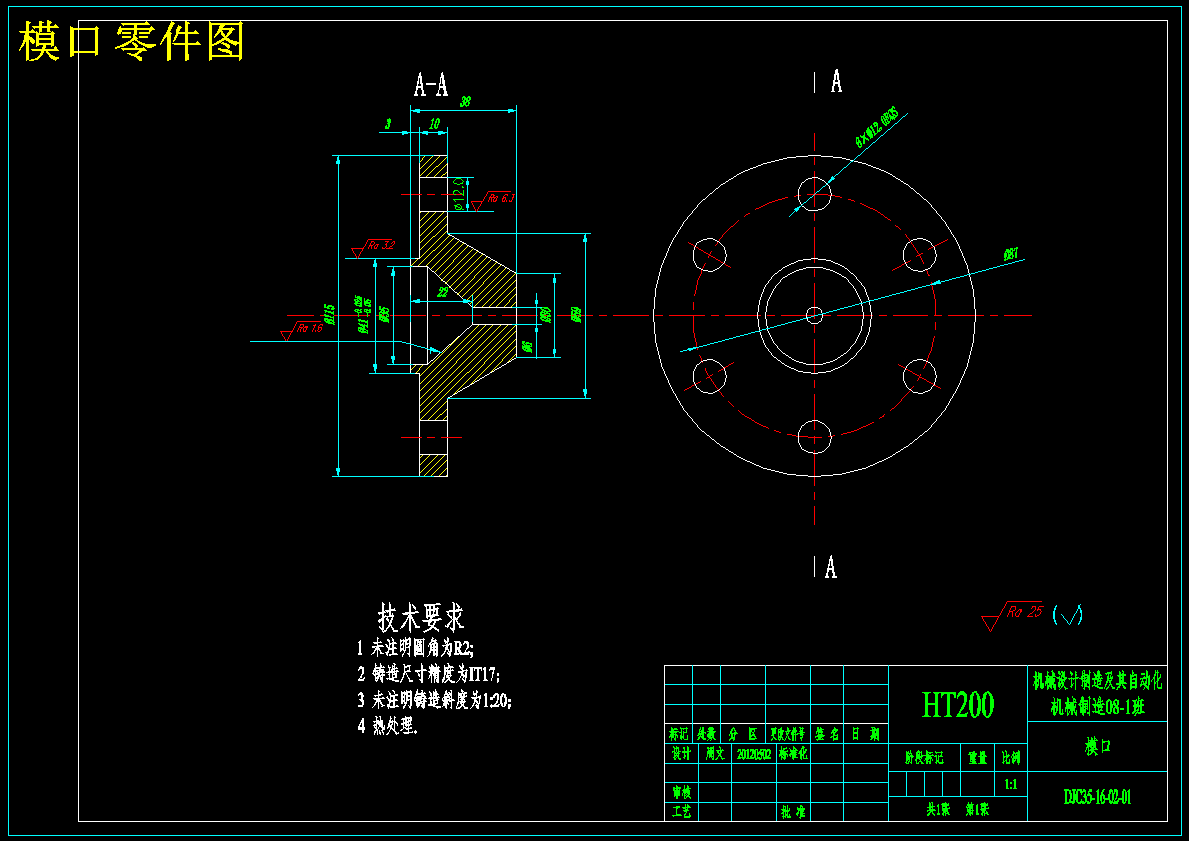Select the "10" dimension text
The image size is (1189, 841).
(x=434, y=124)
